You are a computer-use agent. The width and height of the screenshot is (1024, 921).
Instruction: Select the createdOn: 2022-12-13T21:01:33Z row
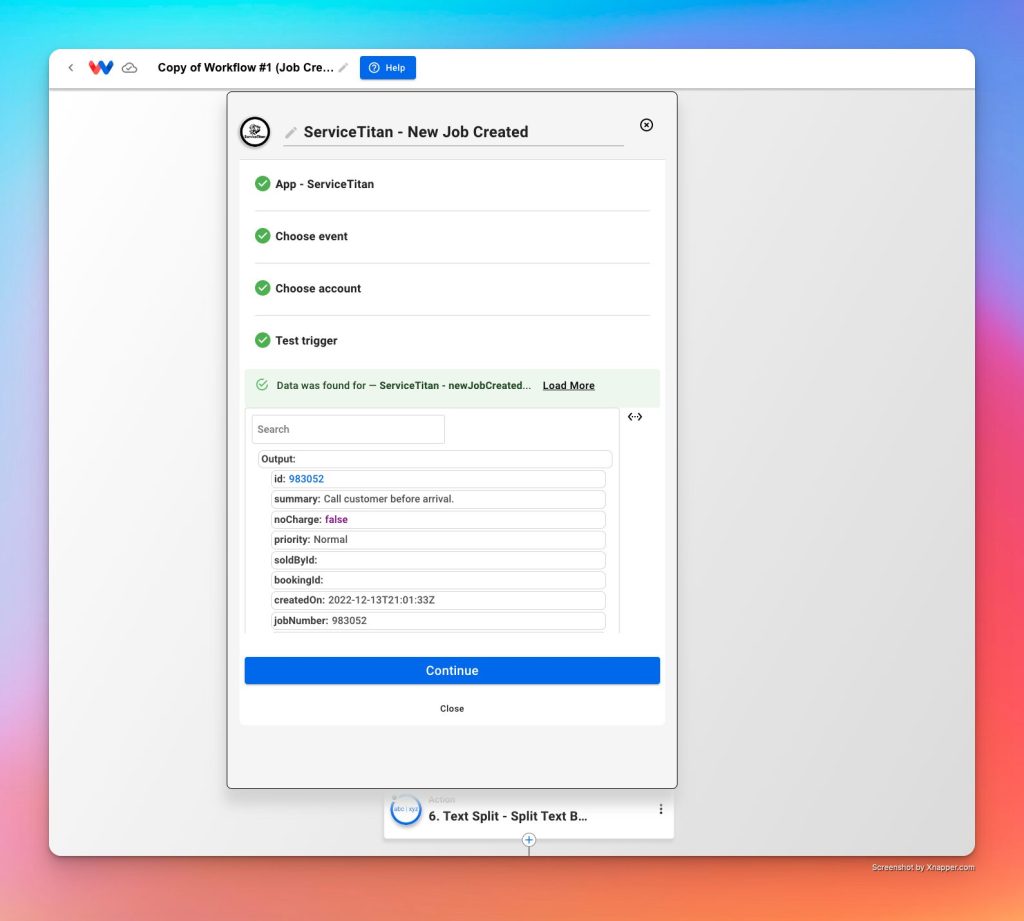coord(438,600)
